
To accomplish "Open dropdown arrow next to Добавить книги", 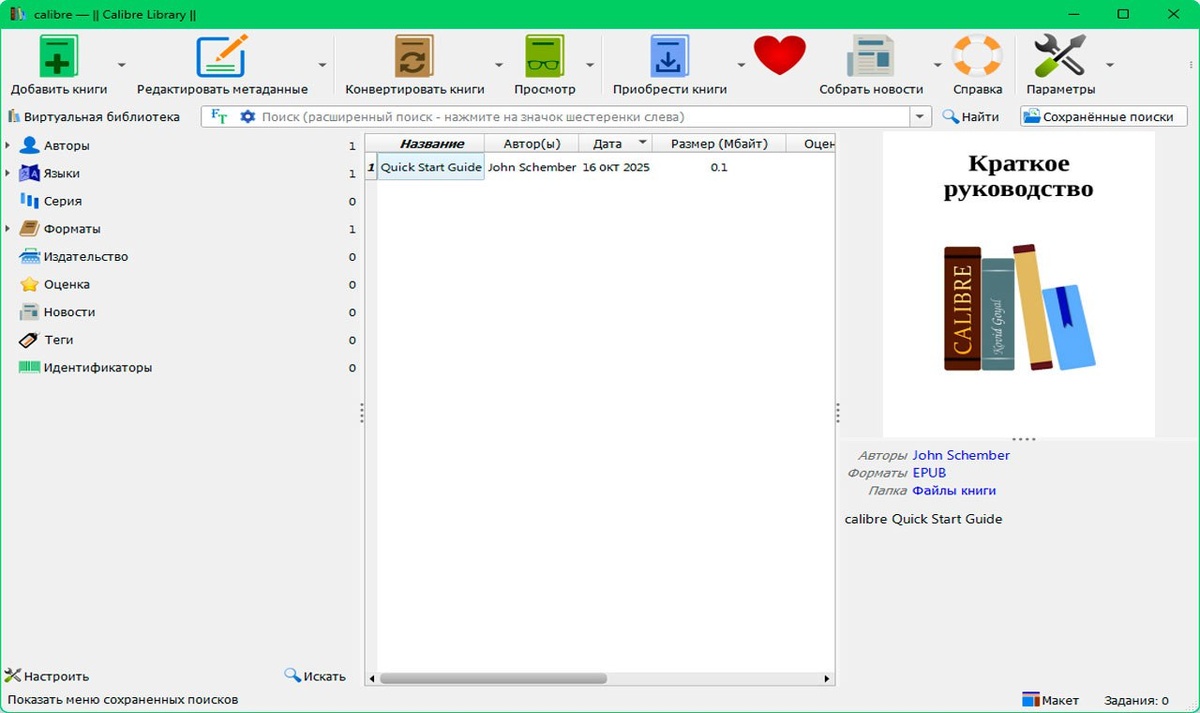I will coord(122,64).
